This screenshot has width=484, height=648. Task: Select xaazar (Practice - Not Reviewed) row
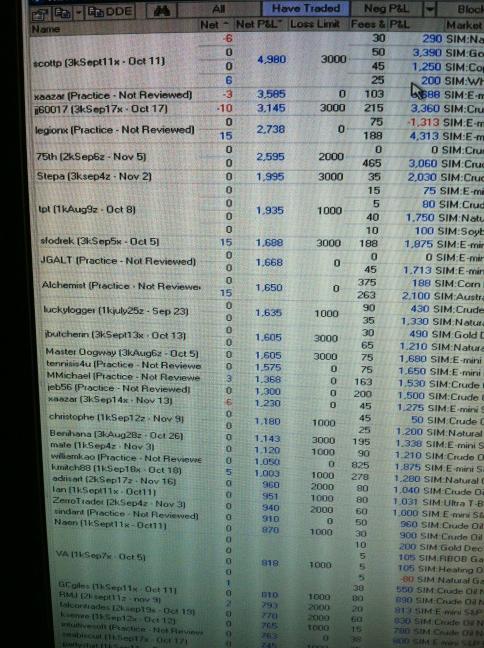(112, 95)
